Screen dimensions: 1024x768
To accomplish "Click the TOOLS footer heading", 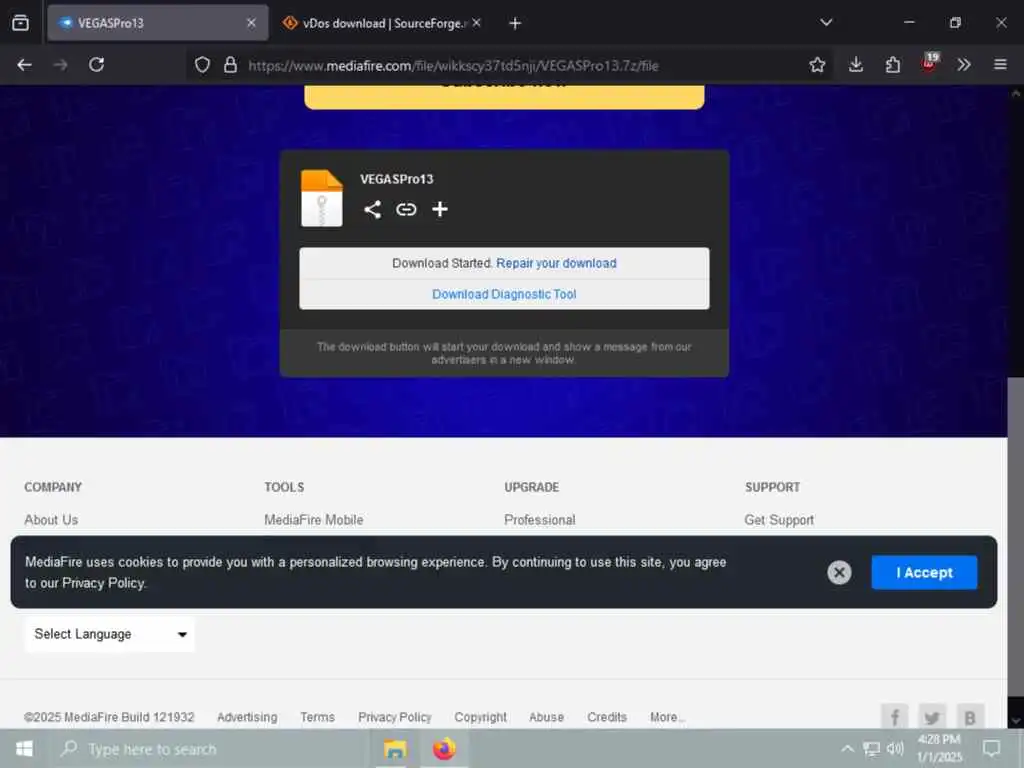I will (284, 487).
